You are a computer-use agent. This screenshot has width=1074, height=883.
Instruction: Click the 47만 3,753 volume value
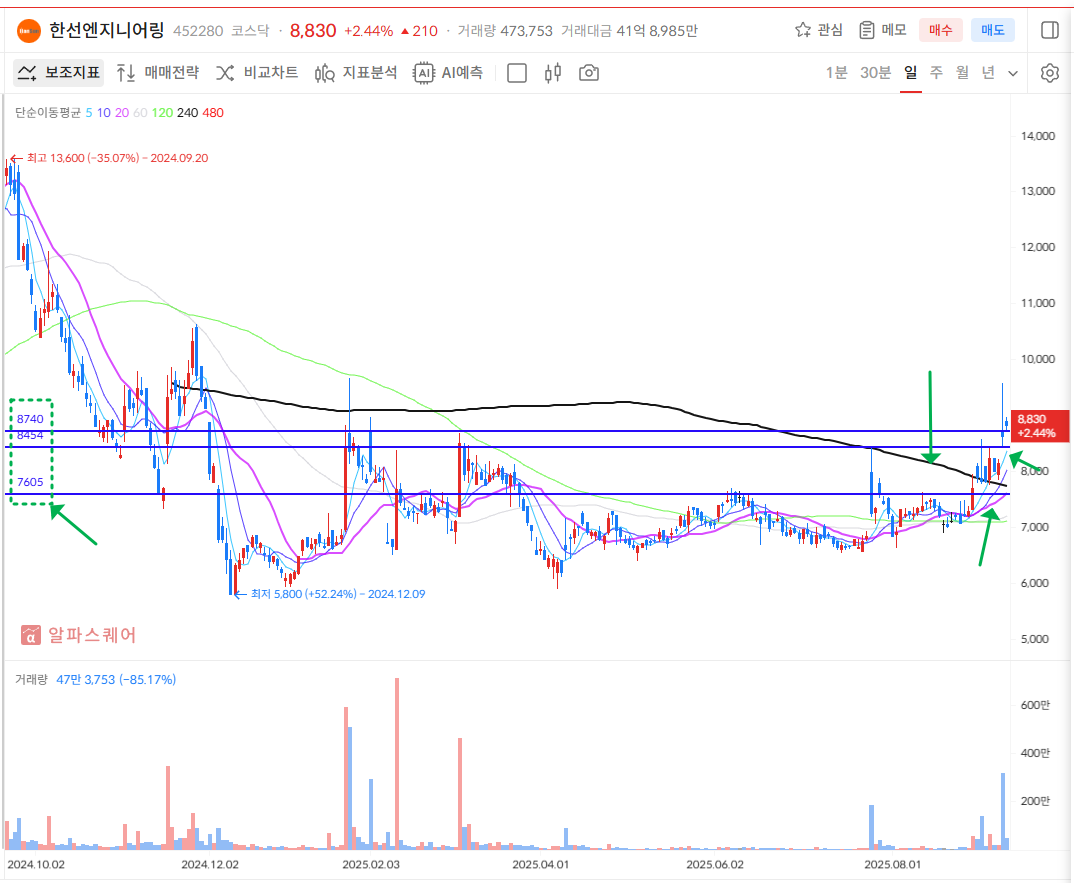tap(86, 680)
